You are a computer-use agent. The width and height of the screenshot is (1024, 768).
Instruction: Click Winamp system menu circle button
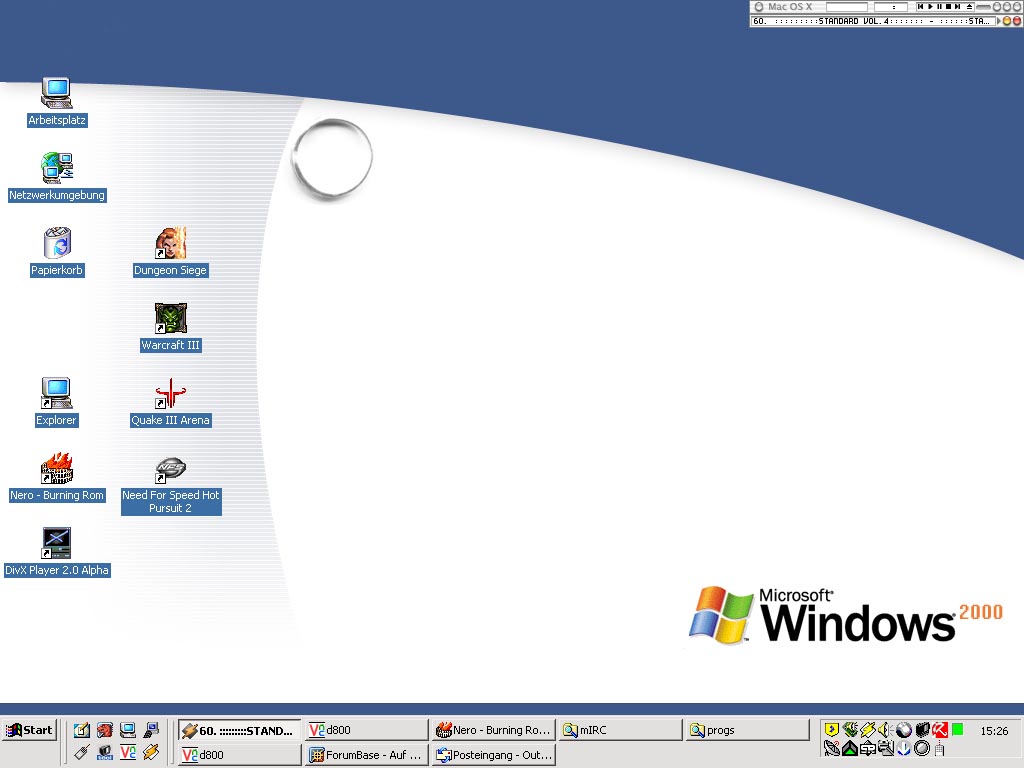(x=758, y=7)
